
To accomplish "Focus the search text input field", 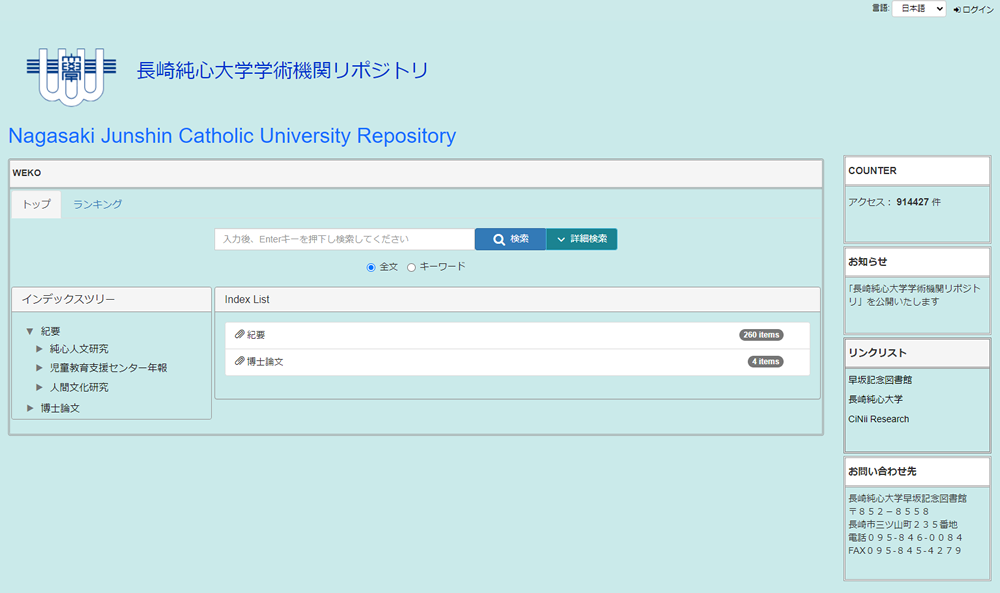I will click(x=344, y=239).
